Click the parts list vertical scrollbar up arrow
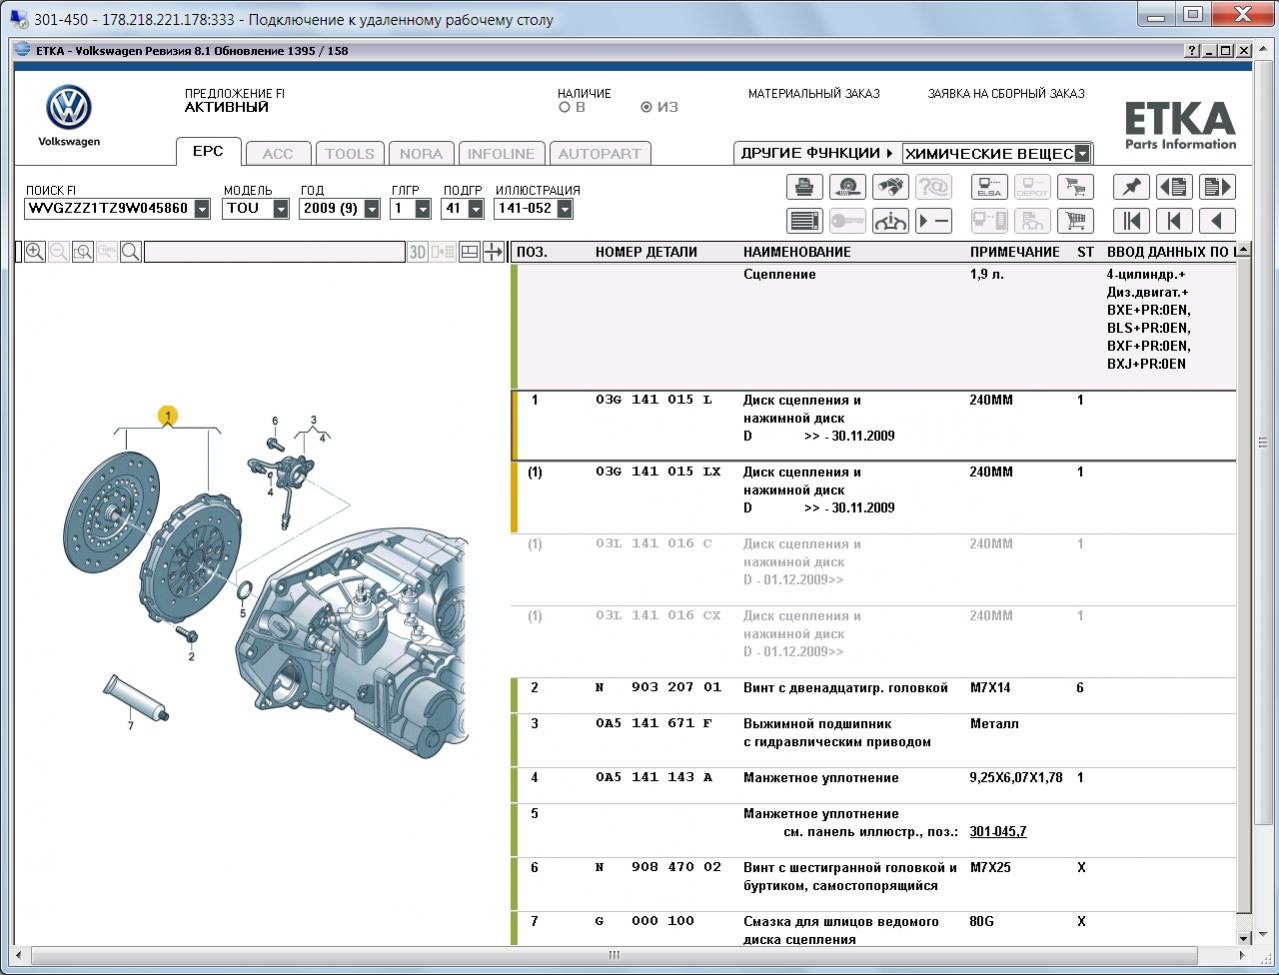 (x=1244, y=251)
